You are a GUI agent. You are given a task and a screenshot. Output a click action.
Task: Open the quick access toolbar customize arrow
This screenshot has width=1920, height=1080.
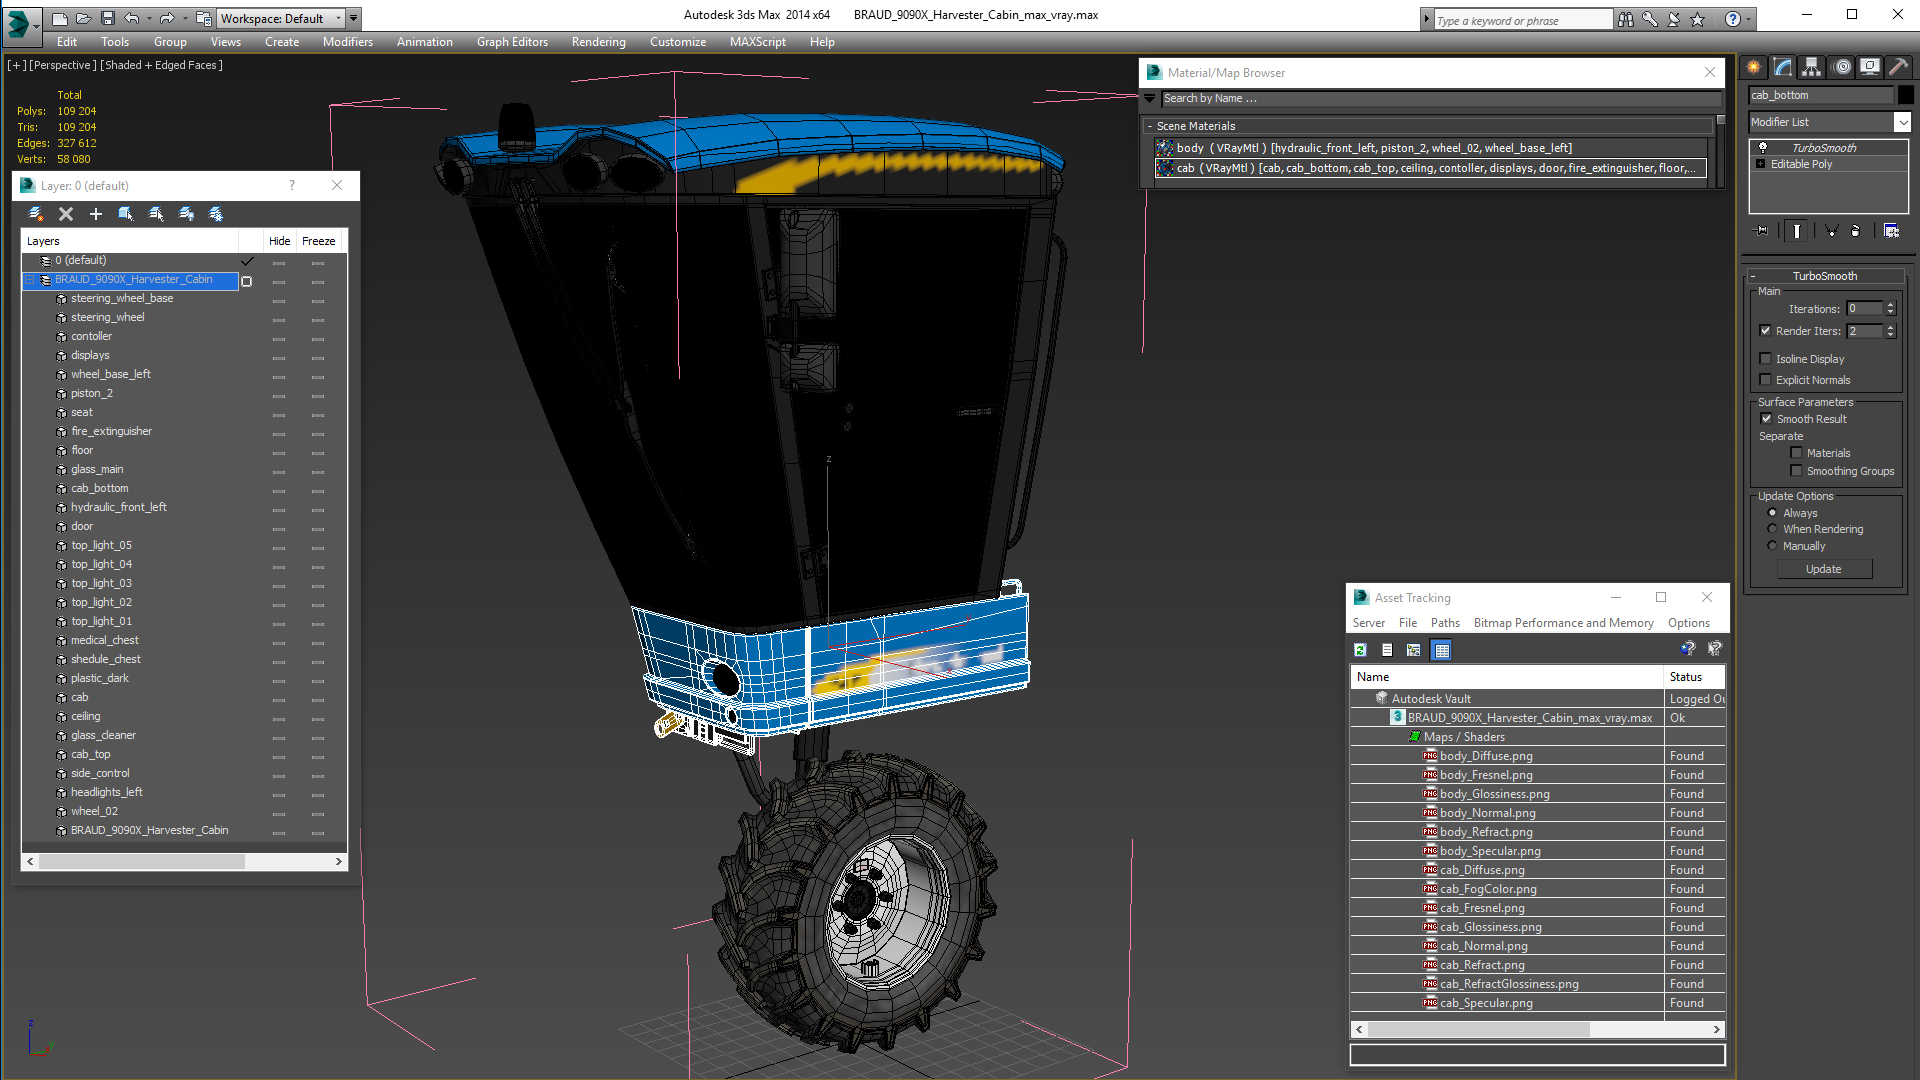pos(354,18)
